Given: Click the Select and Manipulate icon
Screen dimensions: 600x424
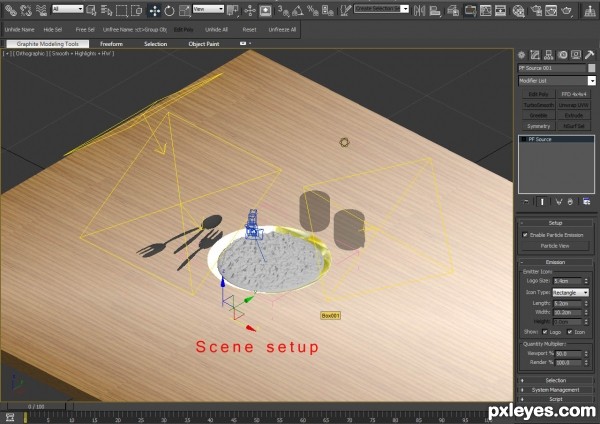Looking at the screenshot, I should [249, 10].
